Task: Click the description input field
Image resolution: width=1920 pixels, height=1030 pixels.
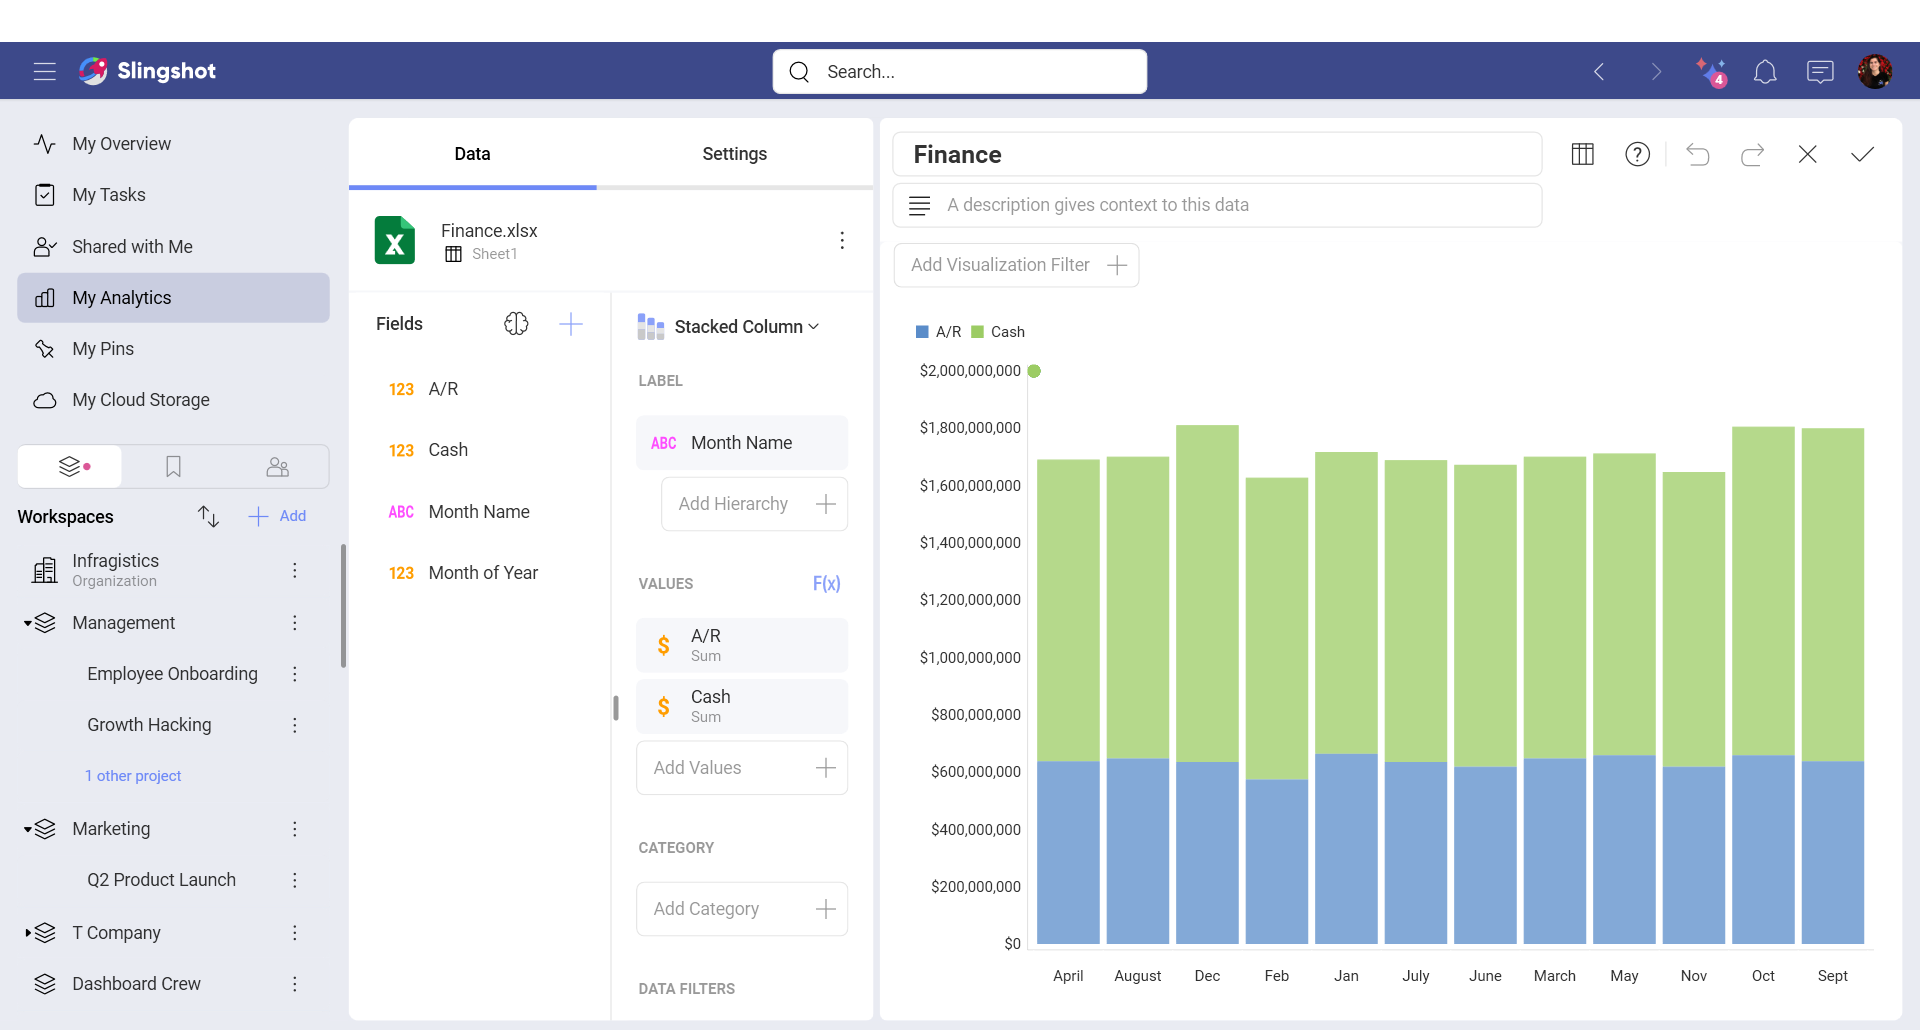Action: click(1217, 205)
